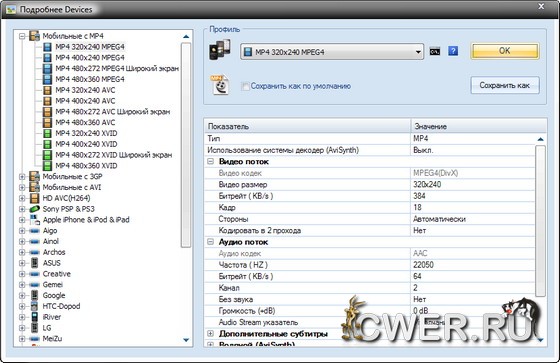
Task: Enable Сохранить как по умолчанию checkbox
Action: click(x=245, y=86)
